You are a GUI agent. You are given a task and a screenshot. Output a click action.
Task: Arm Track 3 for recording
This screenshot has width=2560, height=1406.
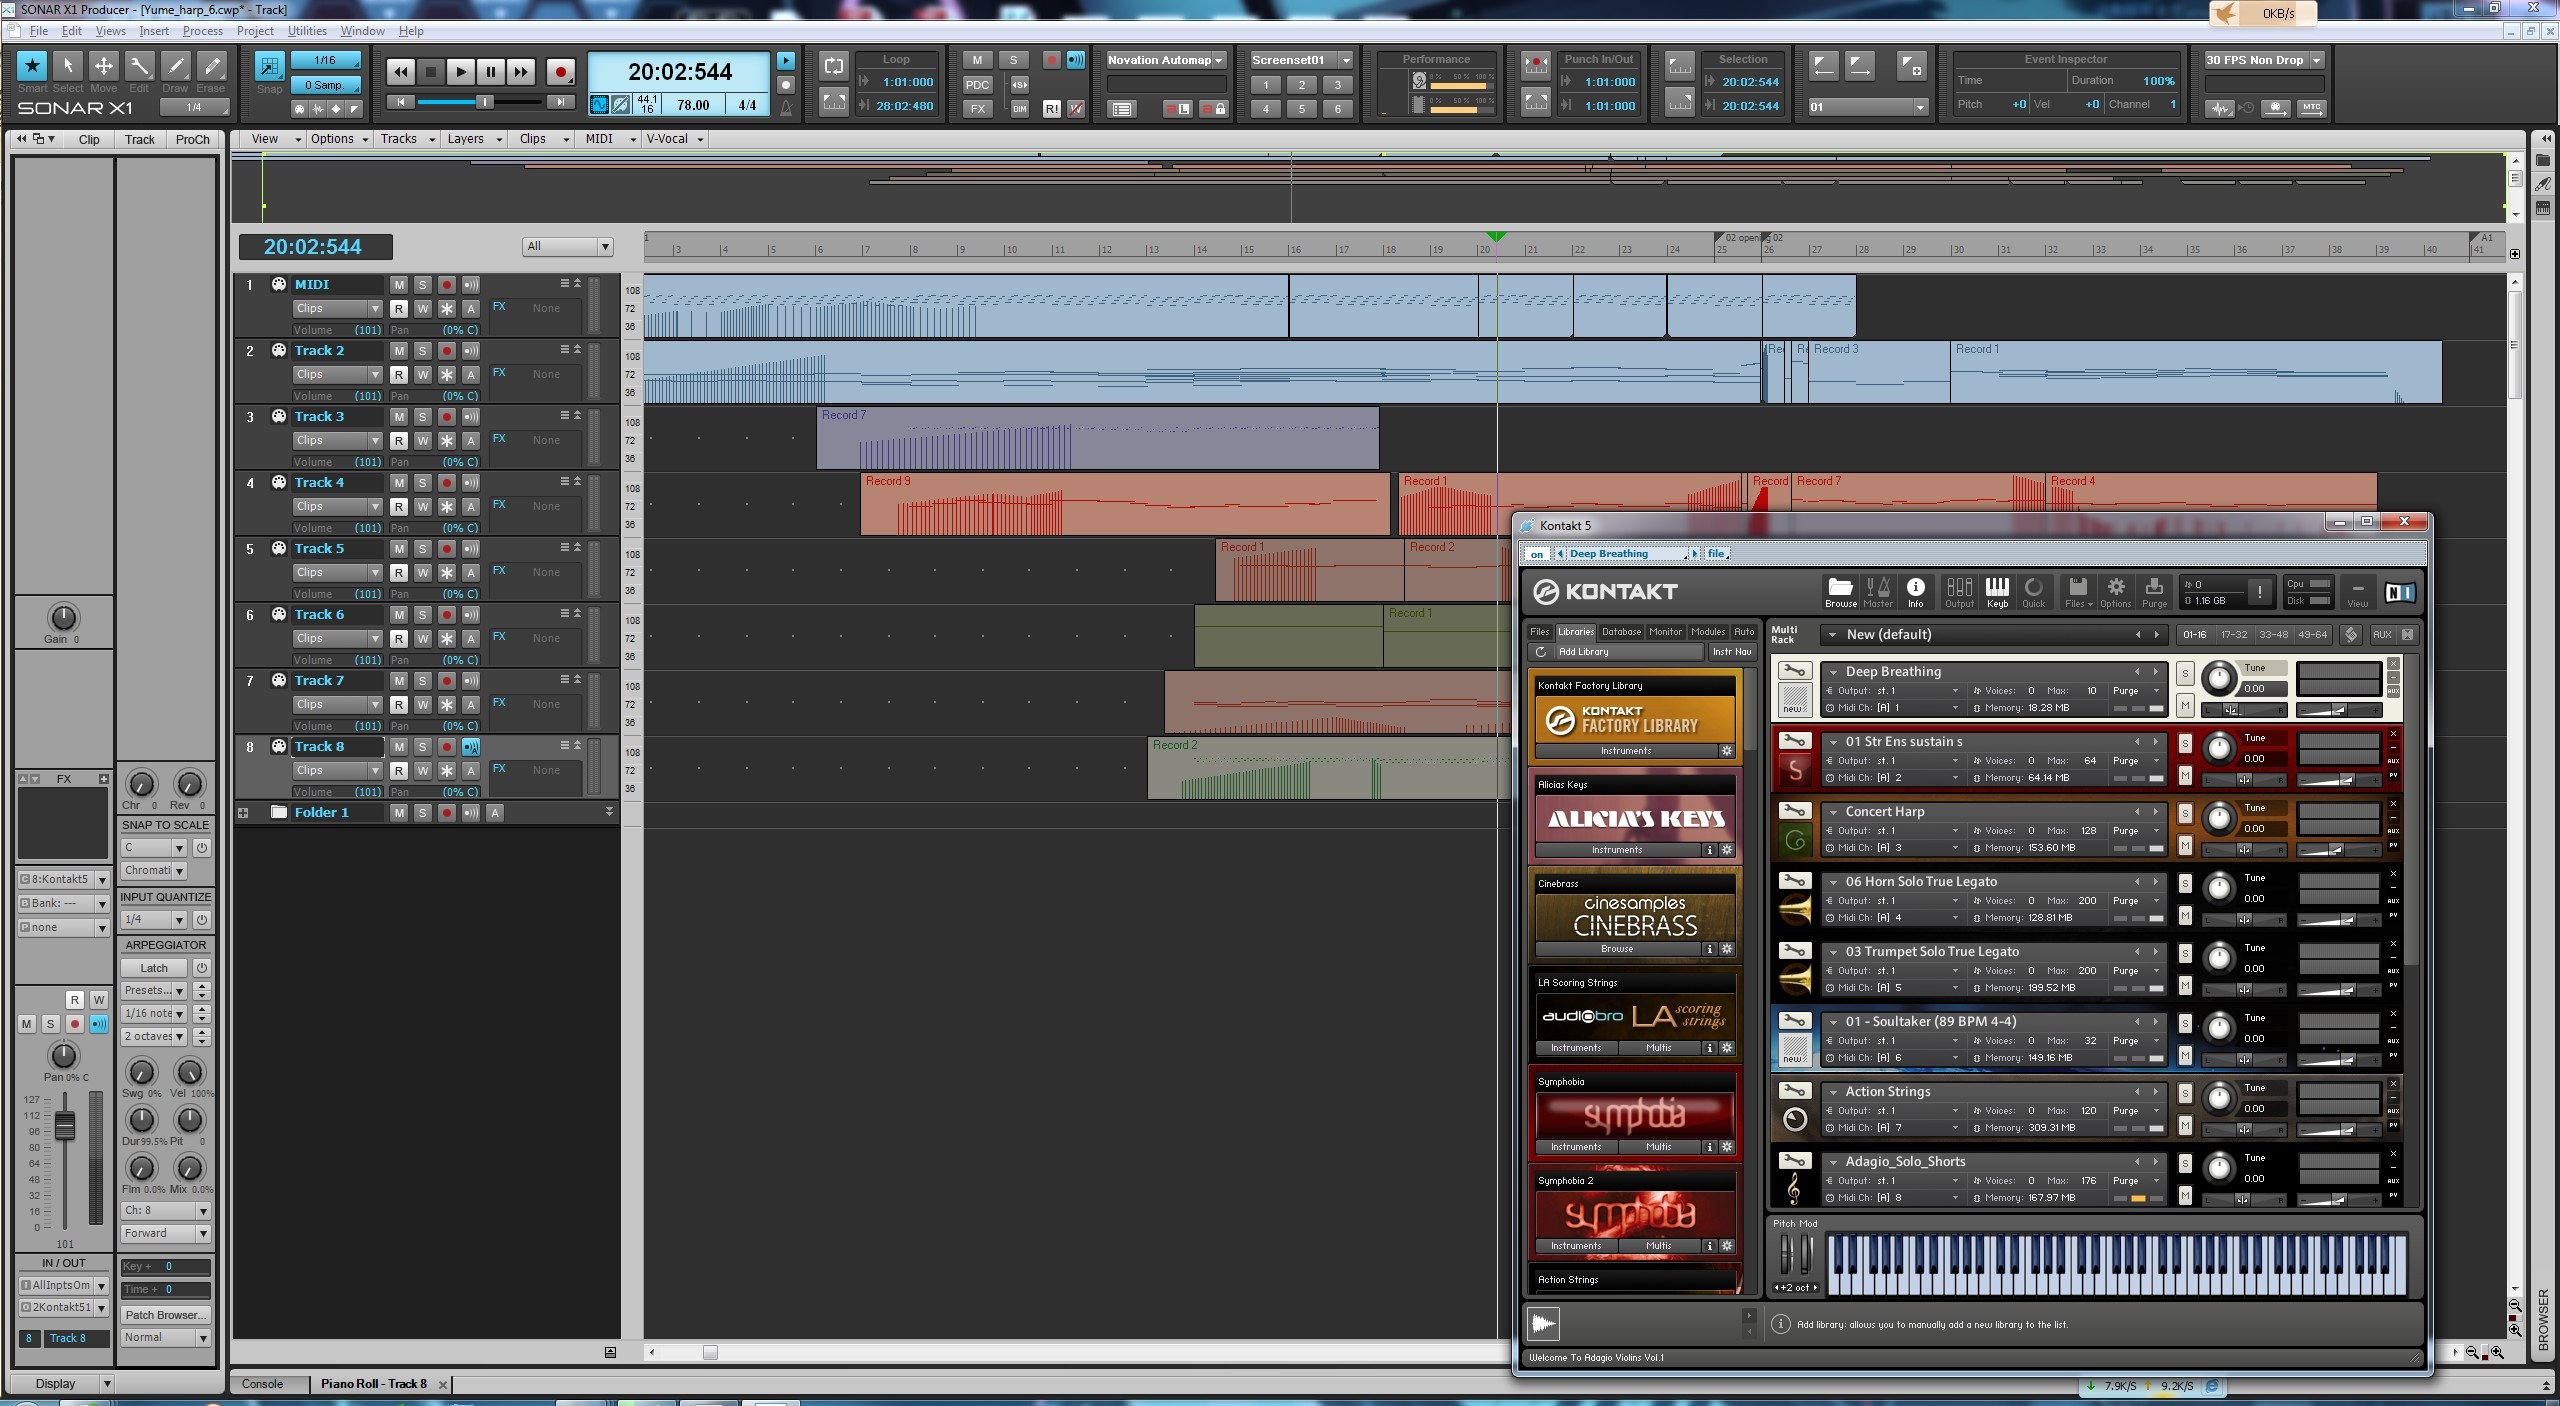[x=447, y=417]
